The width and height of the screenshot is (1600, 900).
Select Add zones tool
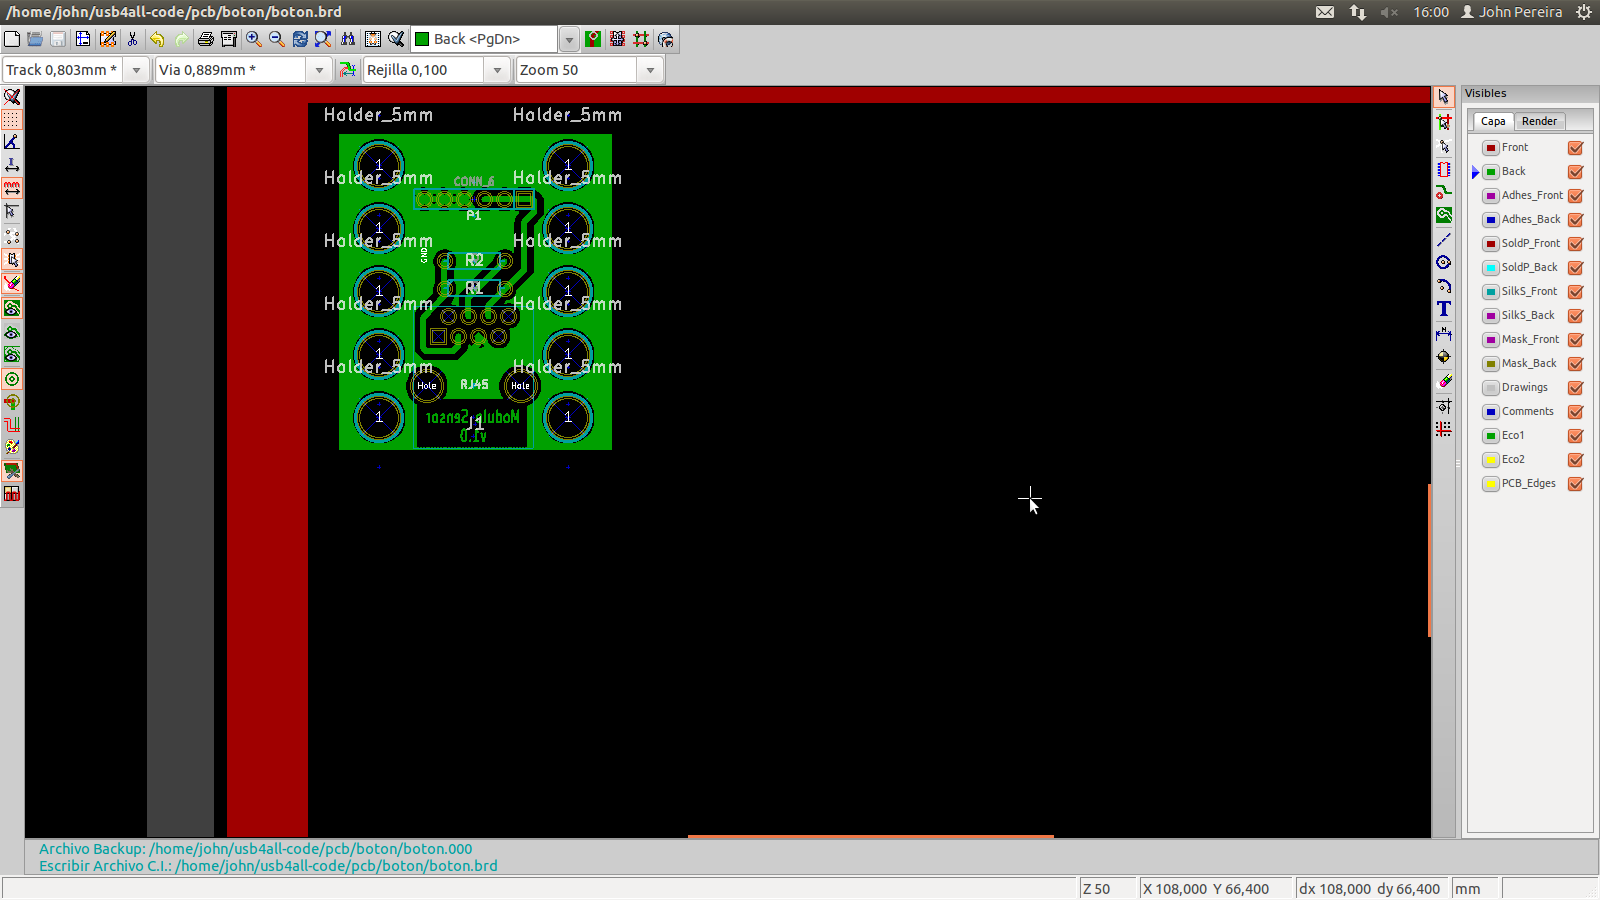[x=1444, y=215]
